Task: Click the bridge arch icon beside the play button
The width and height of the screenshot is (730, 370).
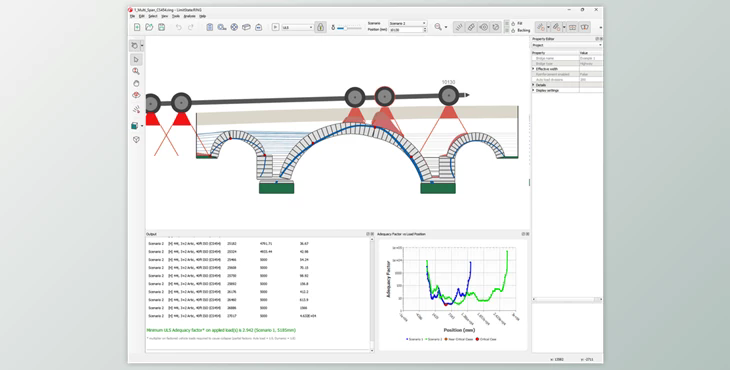Action: pyautogui.click(x=258, y=27)
